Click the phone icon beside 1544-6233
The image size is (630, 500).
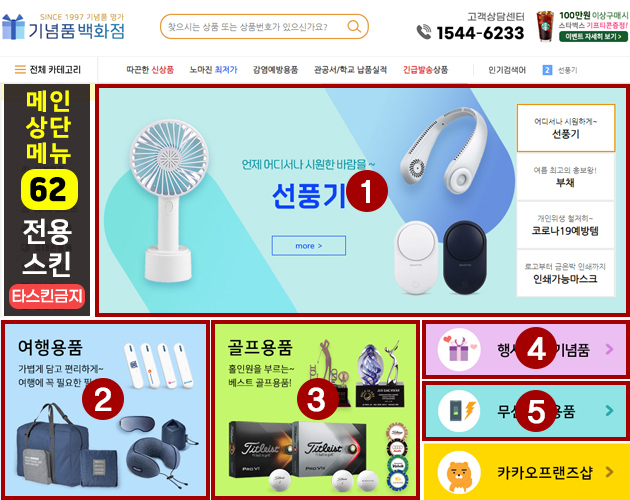(423, 32)
